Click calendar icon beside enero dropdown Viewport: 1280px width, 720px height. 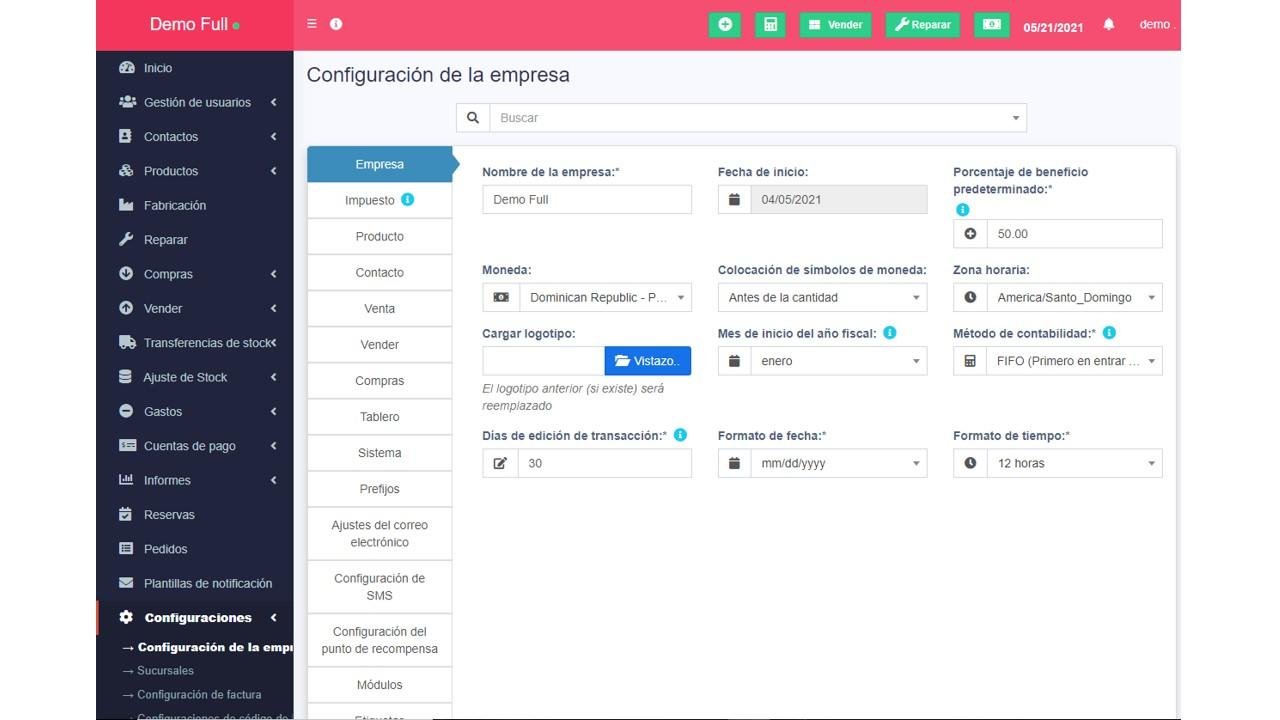pyautogui.click(x=734, y=361)
